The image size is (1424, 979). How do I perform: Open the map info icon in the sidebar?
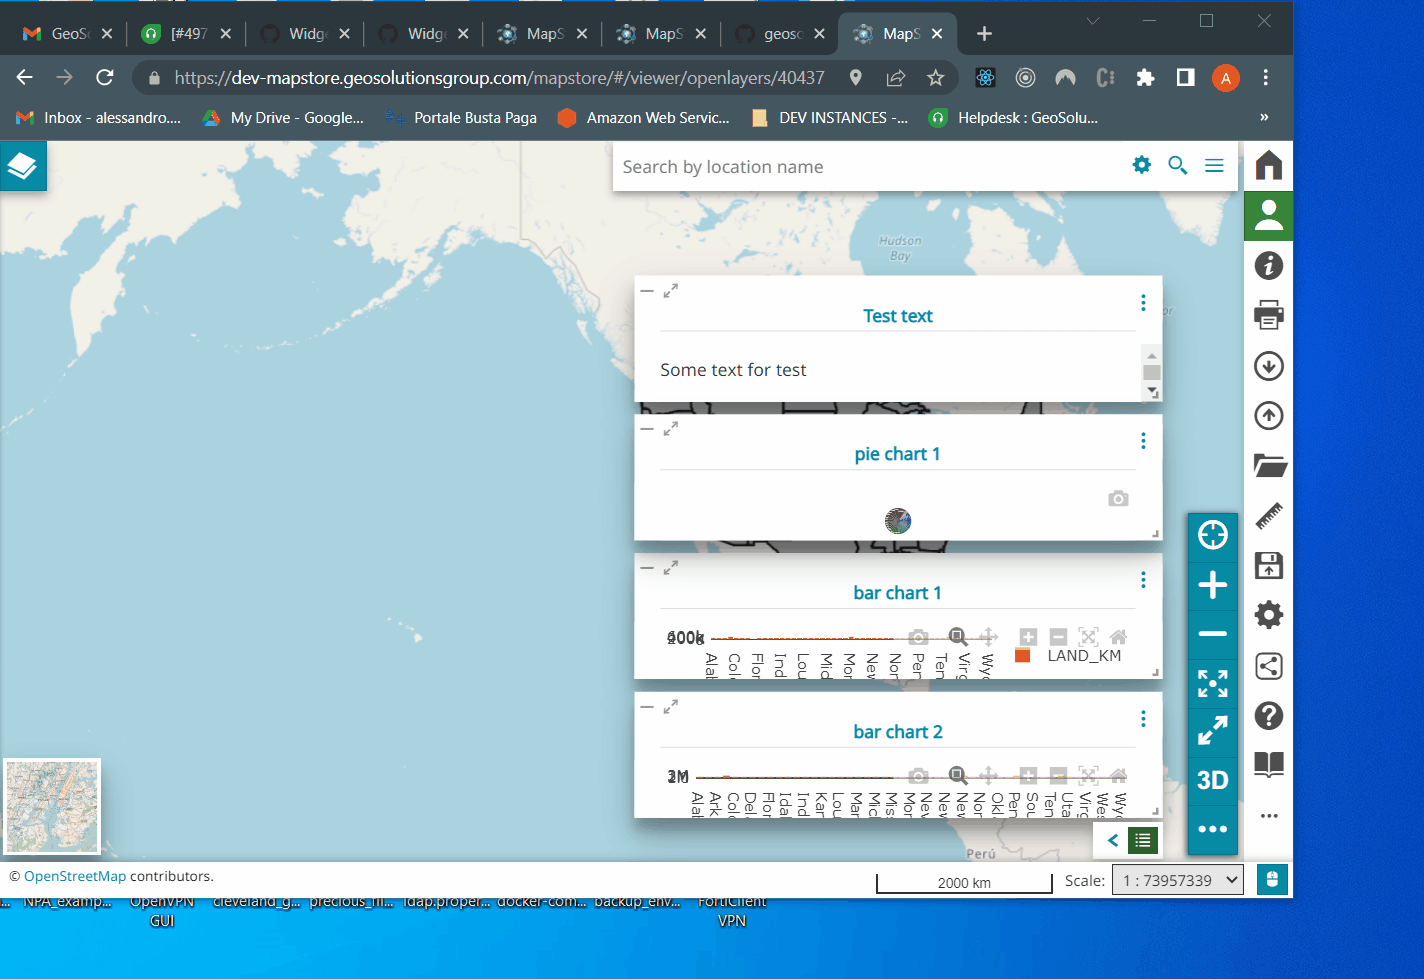click(1269, 265)
